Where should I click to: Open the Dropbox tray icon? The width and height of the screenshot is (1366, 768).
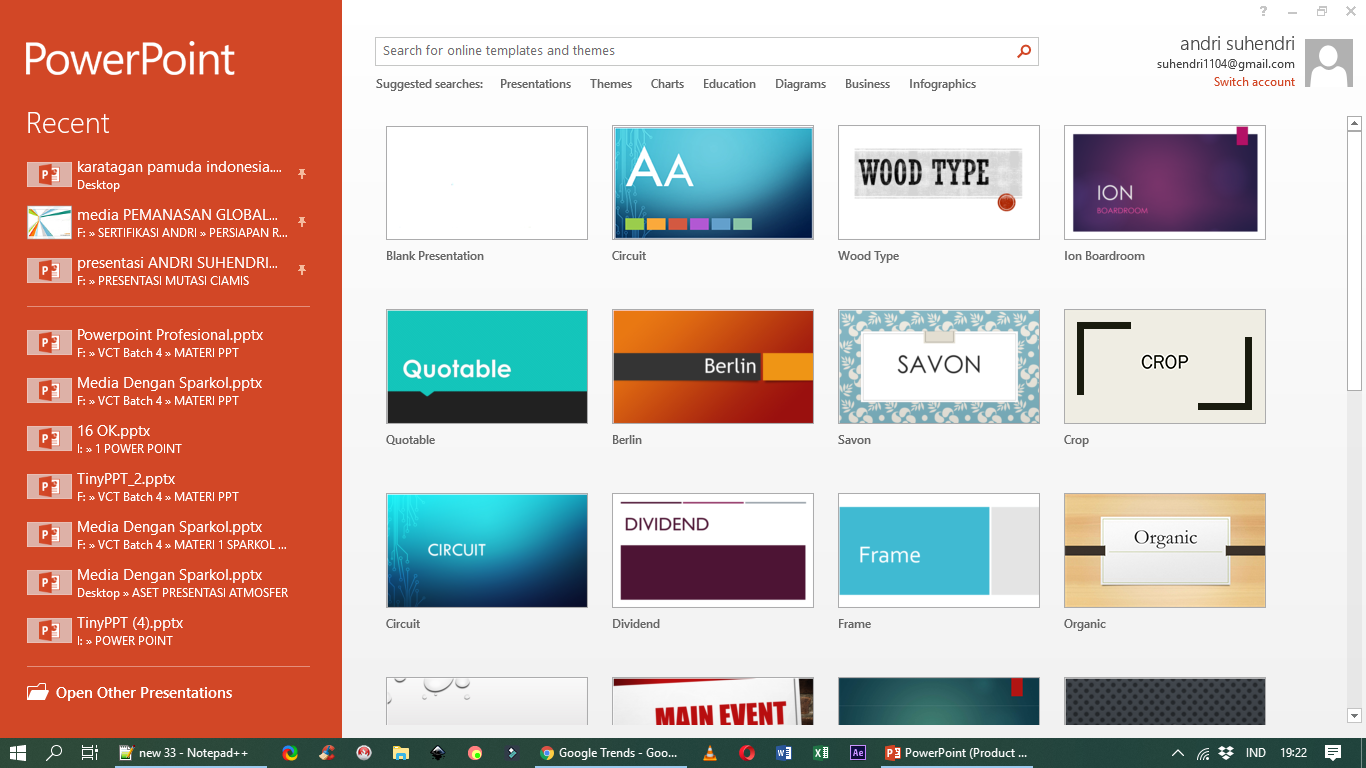(1226, 753)
